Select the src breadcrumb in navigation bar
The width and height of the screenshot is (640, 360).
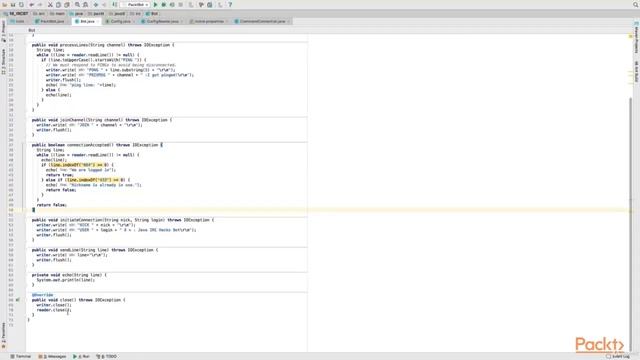click(39, 13)
